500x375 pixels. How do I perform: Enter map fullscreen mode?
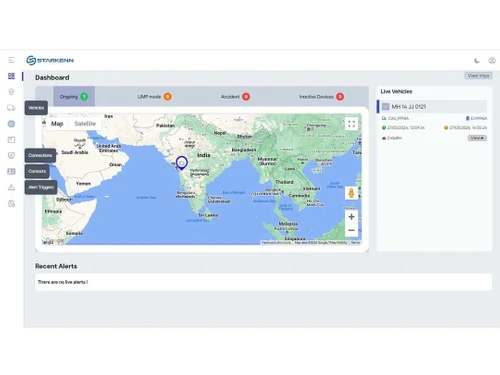tap(351, 124)
